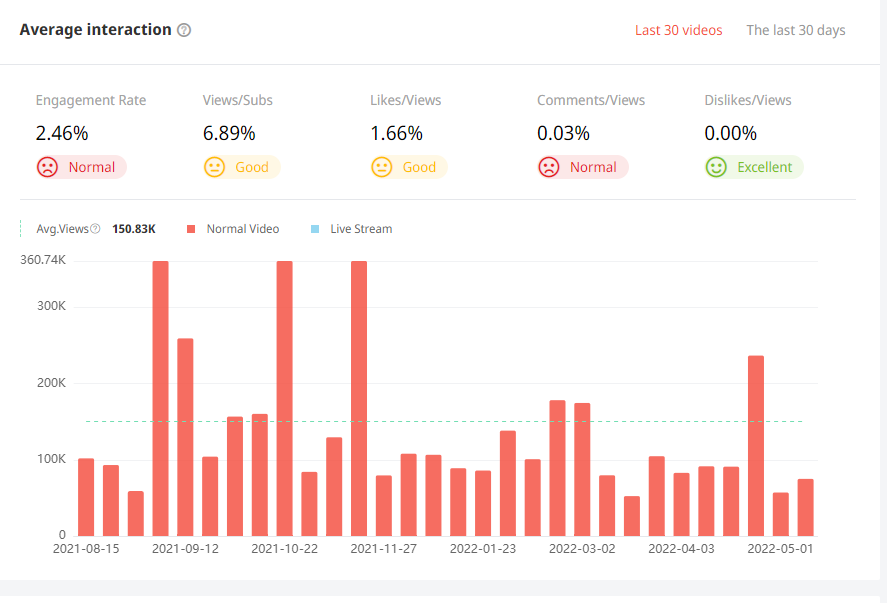Image resolution: width=887 pixels, height=603 pixels.
Task: Click the tall bar at 2021-11-27
Action: click(359, 398)
